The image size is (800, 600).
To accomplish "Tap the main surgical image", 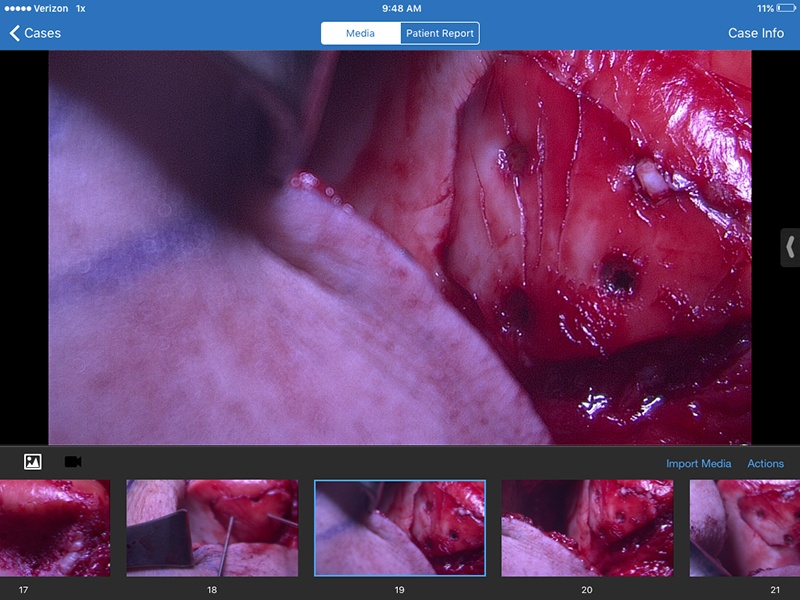I will pos(400,247).
